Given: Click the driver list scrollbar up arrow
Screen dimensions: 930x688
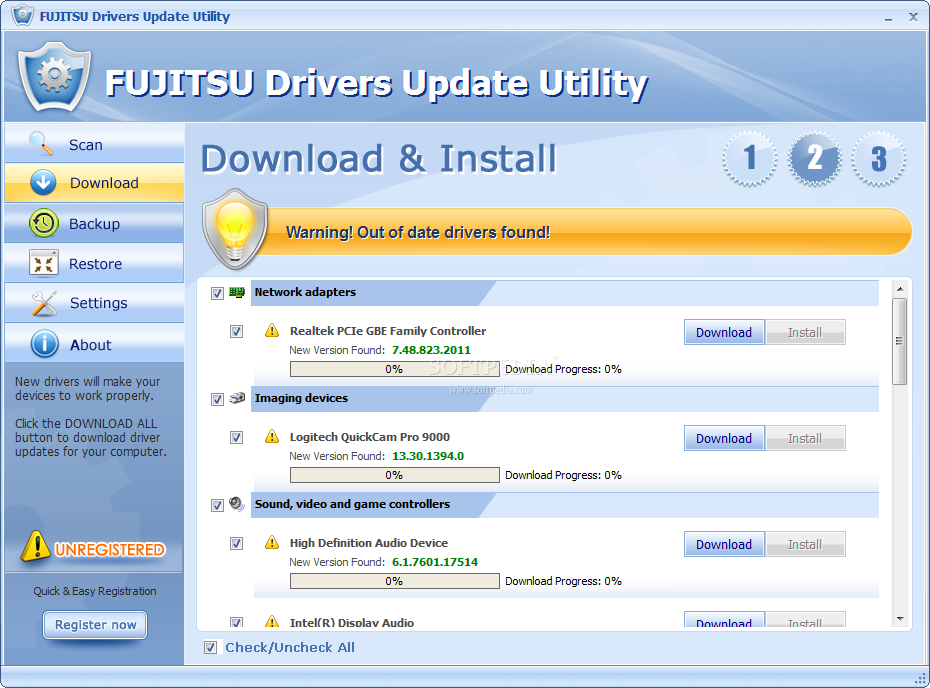Looking at the screenshot, I should [x=900, y=289].
